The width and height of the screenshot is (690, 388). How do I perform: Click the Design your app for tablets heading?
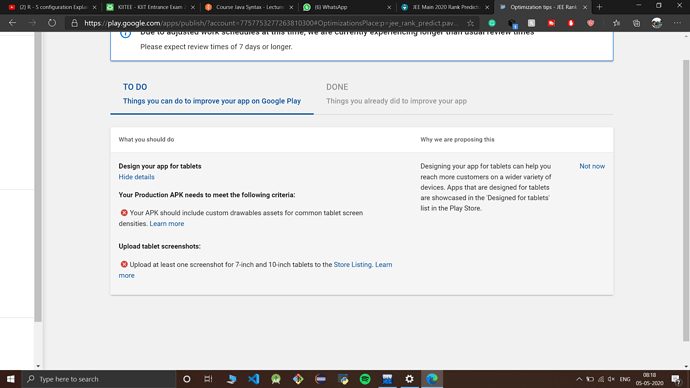point(160,166)
